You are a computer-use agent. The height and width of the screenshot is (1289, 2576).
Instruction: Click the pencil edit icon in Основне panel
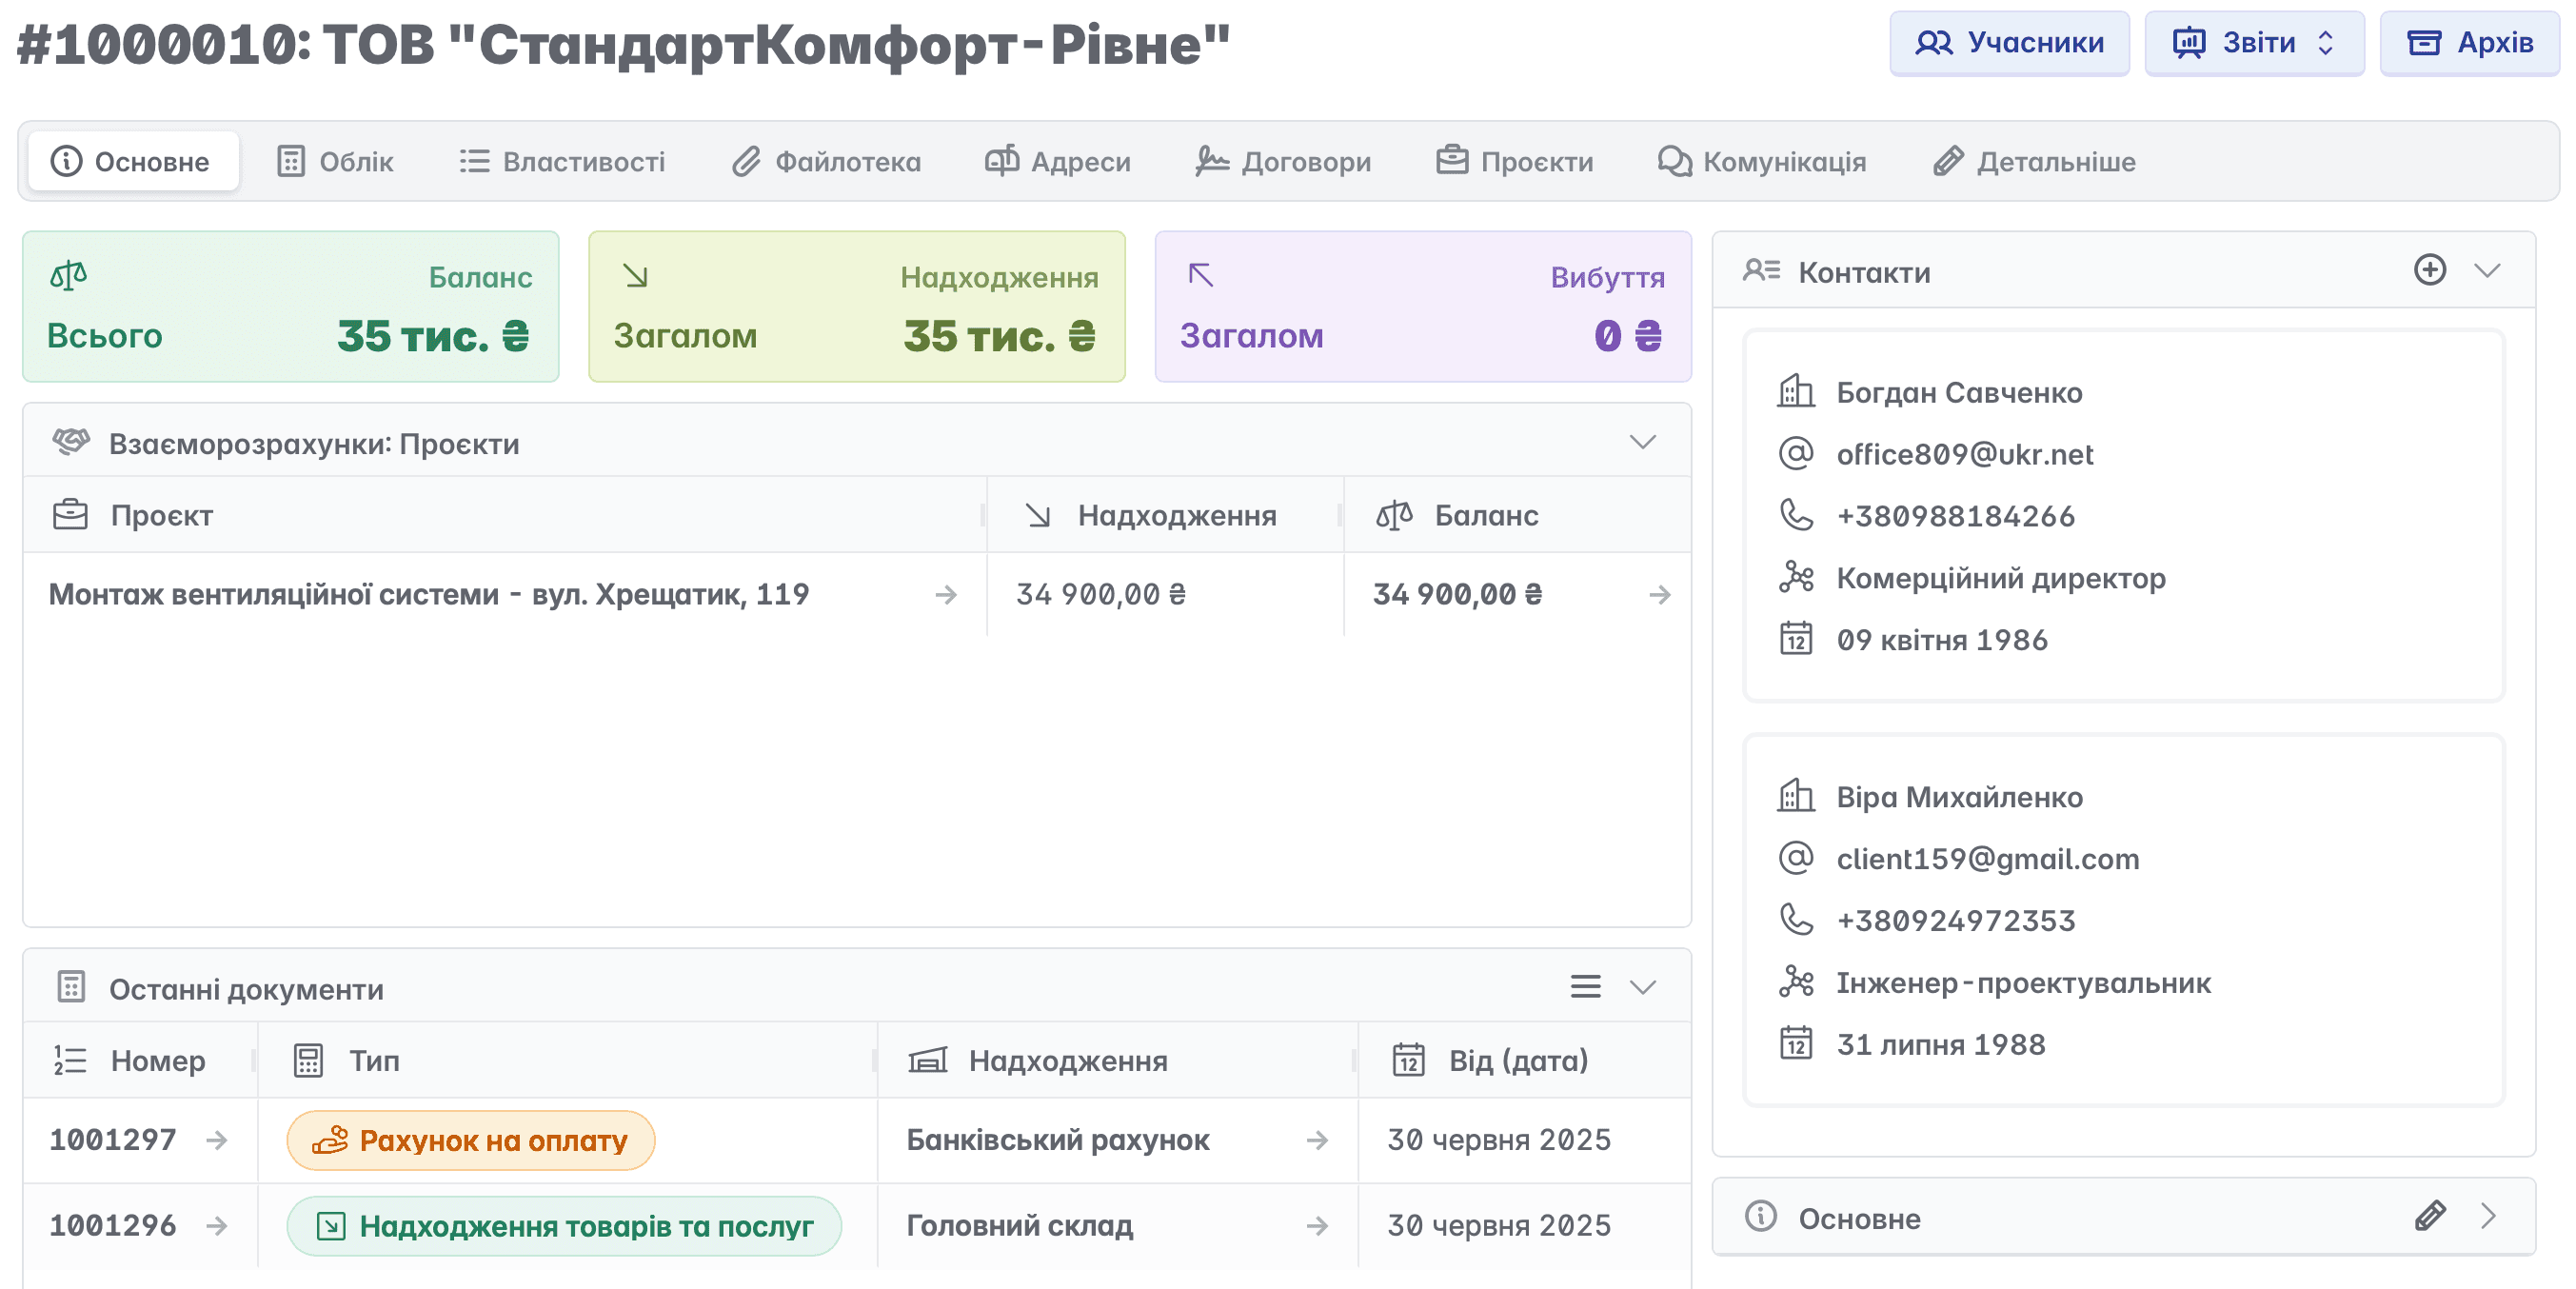(x=2429, y=1216)
